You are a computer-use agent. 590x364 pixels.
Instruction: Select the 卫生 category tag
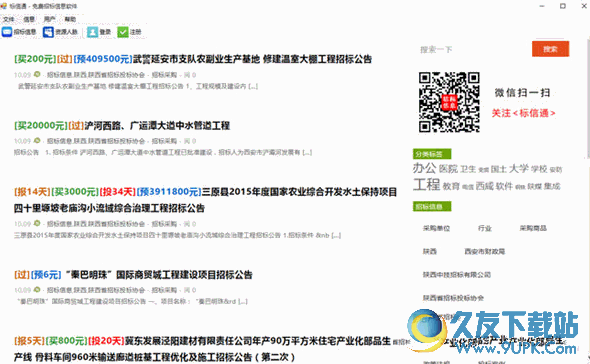[468, 169]
